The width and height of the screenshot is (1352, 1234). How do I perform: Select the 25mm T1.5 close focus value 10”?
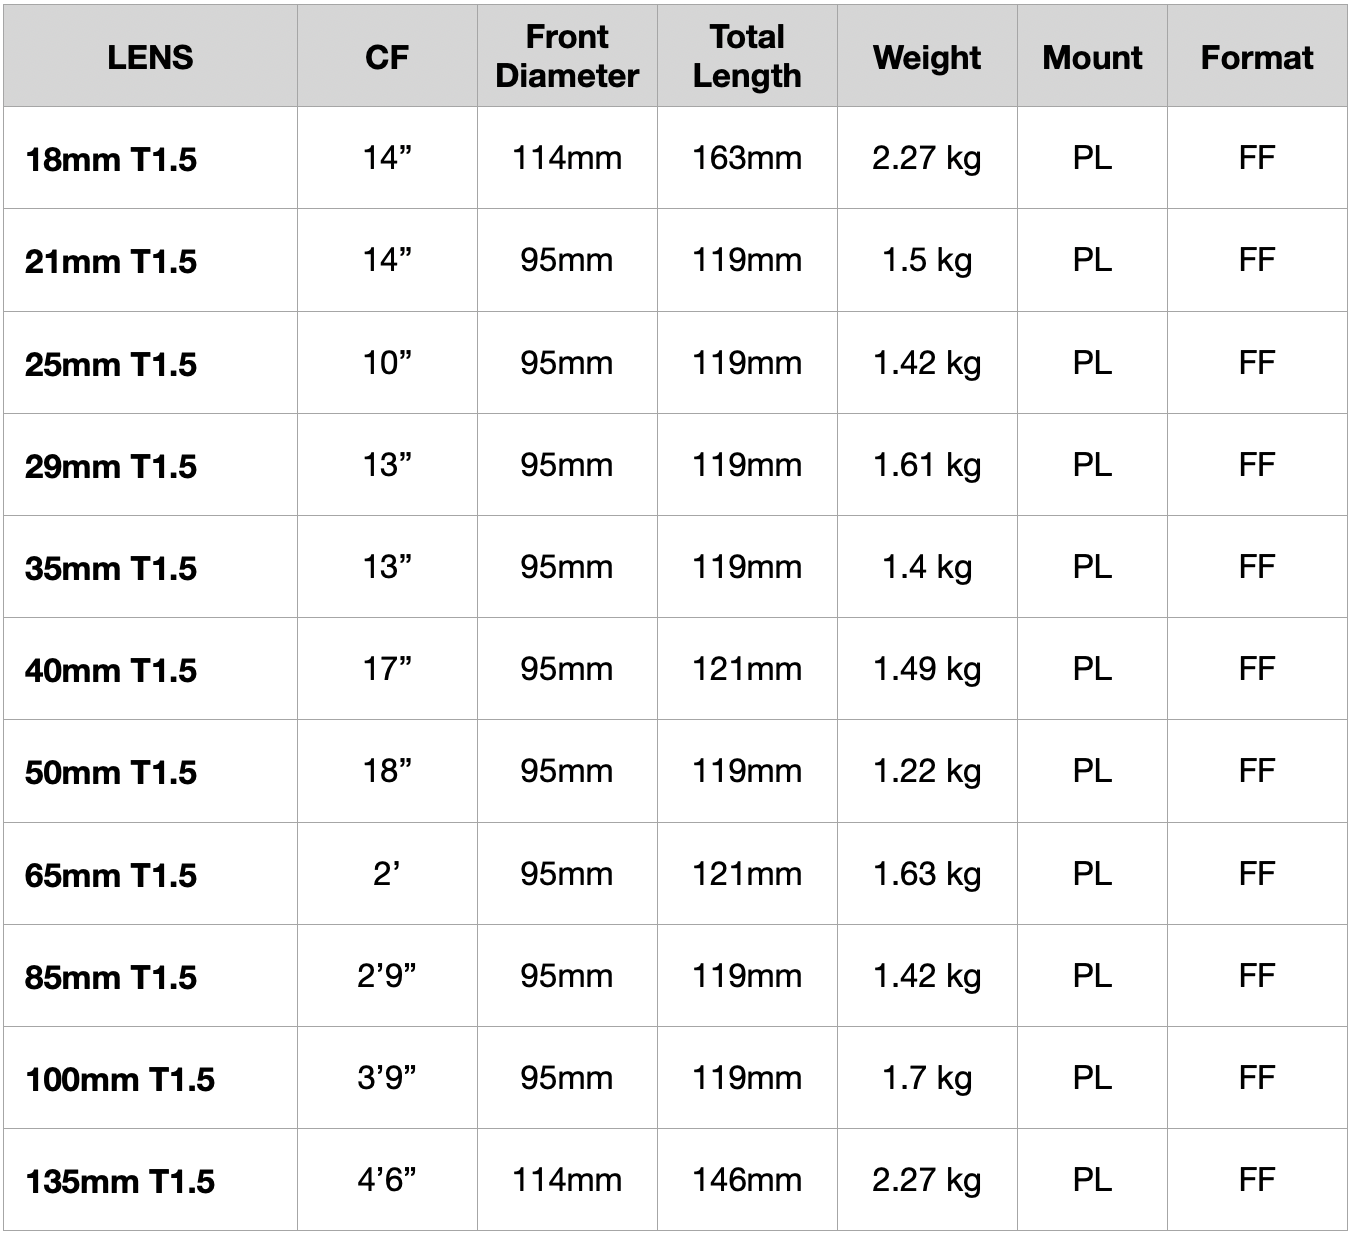click(x=387, y=363)
